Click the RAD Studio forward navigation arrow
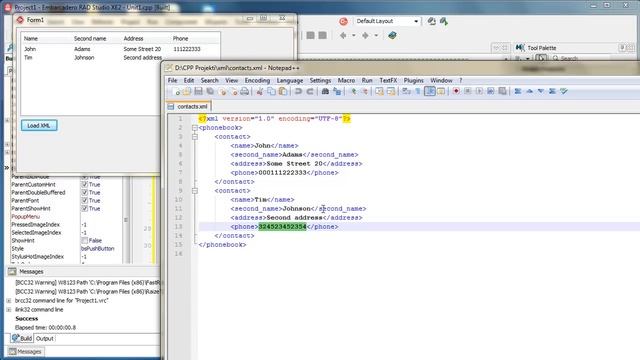This screenshot has height=360, width=640. pyautogui.click(x=365, y=36)
